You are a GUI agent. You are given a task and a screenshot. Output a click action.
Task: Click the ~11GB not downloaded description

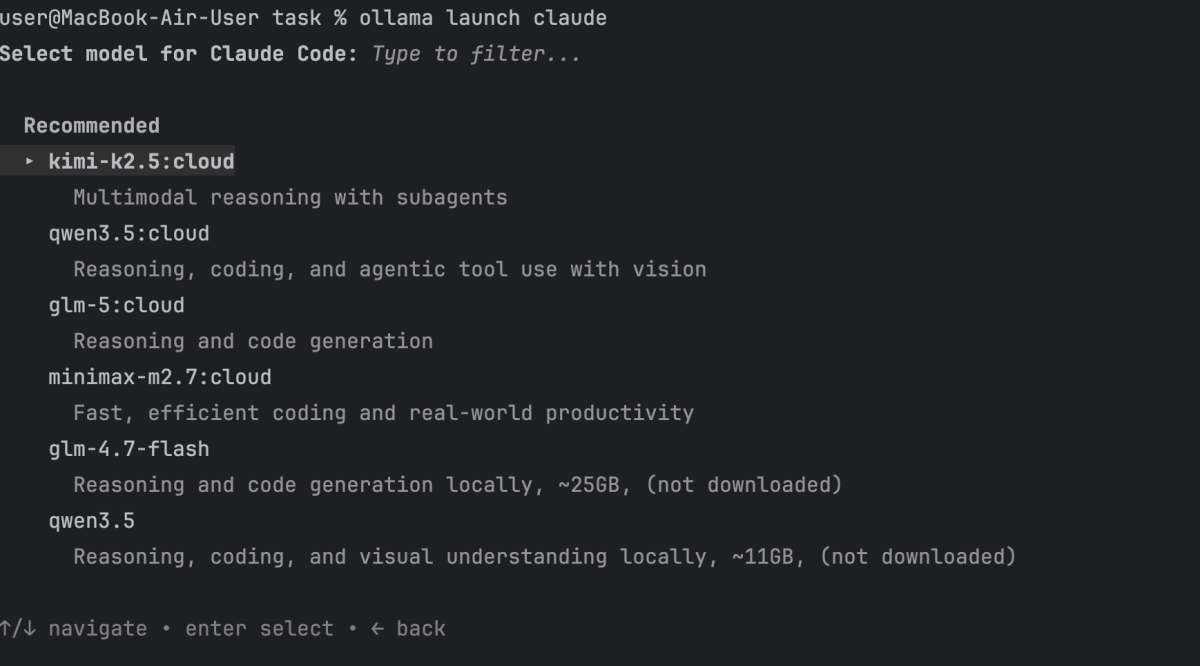544,557
